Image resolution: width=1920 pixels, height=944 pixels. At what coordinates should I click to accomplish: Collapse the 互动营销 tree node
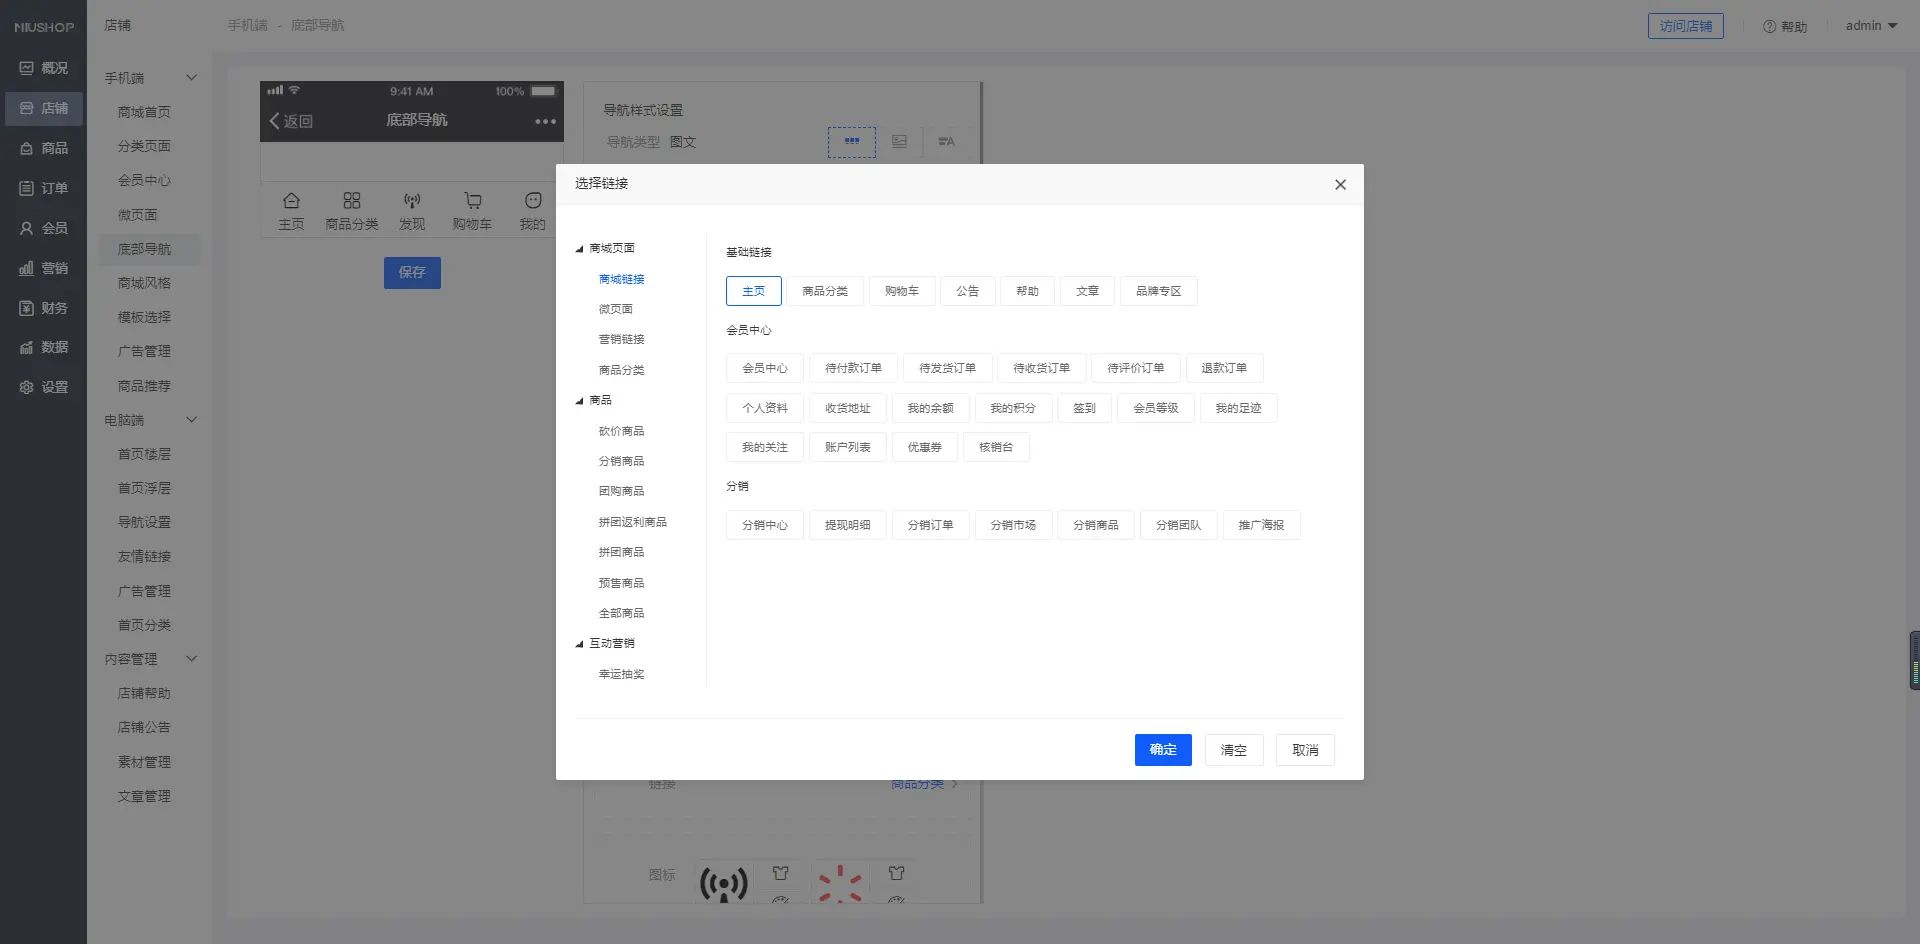(x=579, y=644)
